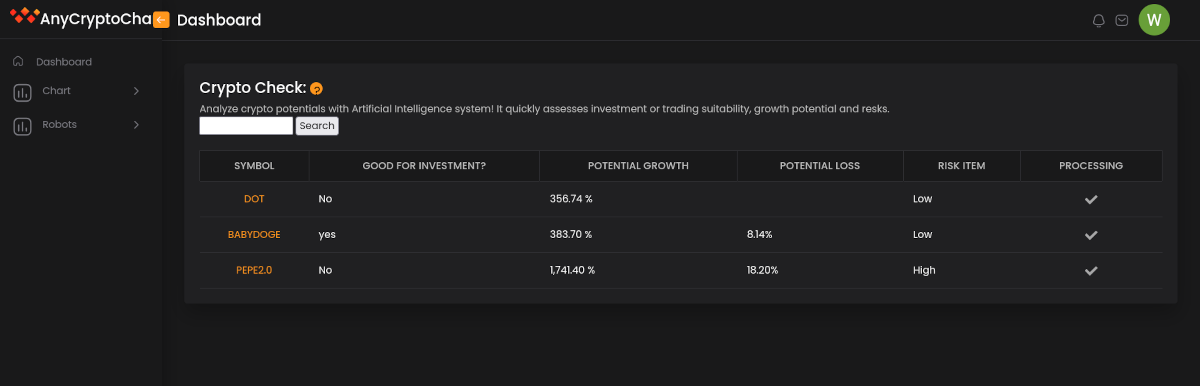Open the user avatar W menu
Screen dimensions: 1200x386
coord(1154,19)
